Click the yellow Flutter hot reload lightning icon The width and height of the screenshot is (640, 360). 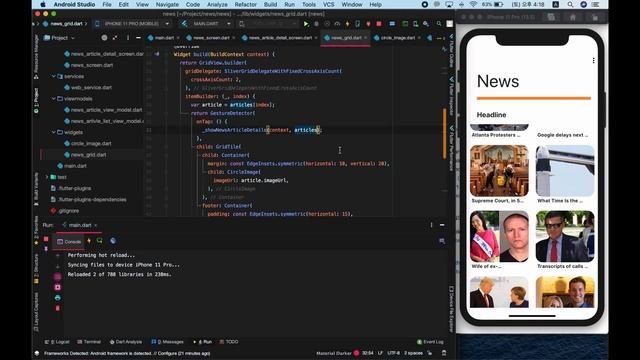347,24
